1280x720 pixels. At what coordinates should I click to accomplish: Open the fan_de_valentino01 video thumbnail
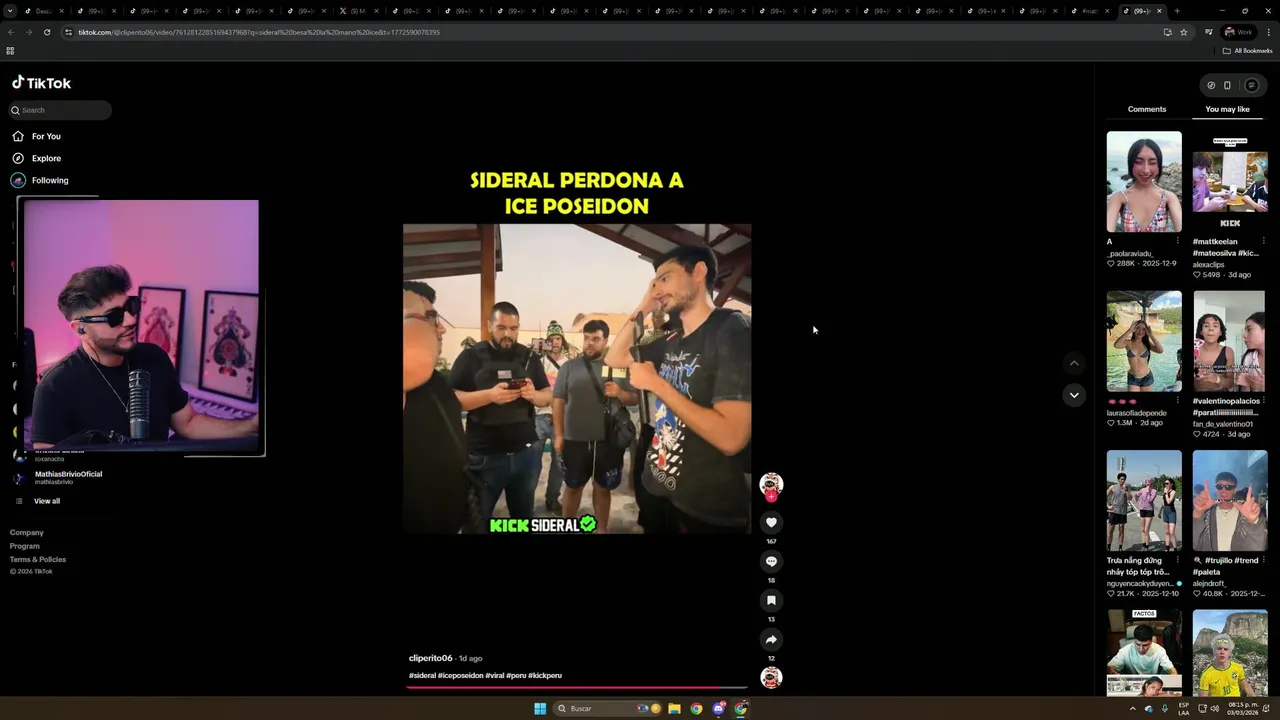click(1230, 341)
